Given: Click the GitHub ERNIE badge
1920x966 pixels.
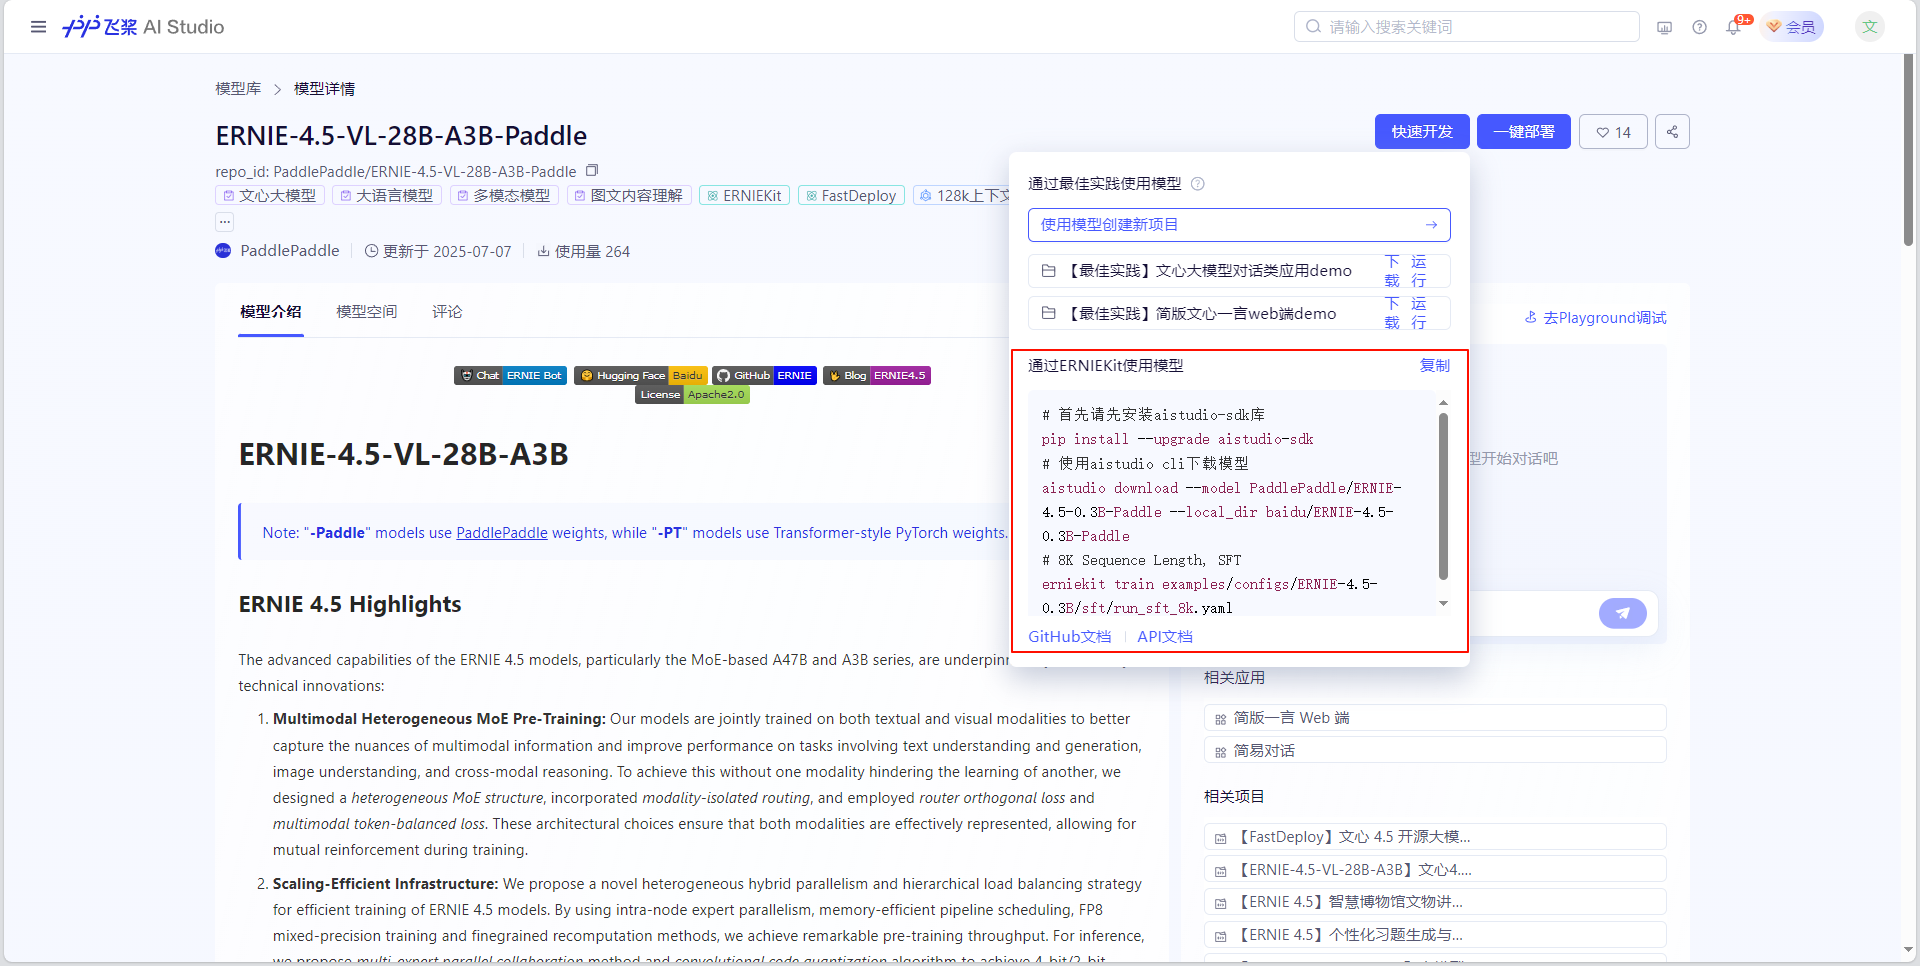Looking at the screenshot, I should click(x=765, y=376).
